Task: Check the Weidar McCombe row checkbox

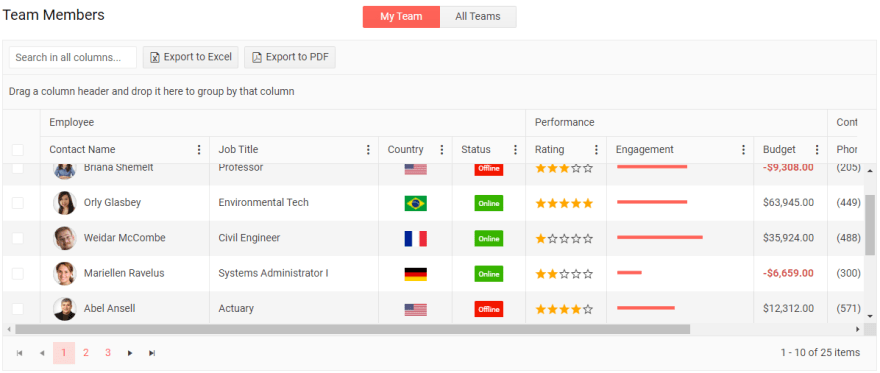Action: click(18, 238)
